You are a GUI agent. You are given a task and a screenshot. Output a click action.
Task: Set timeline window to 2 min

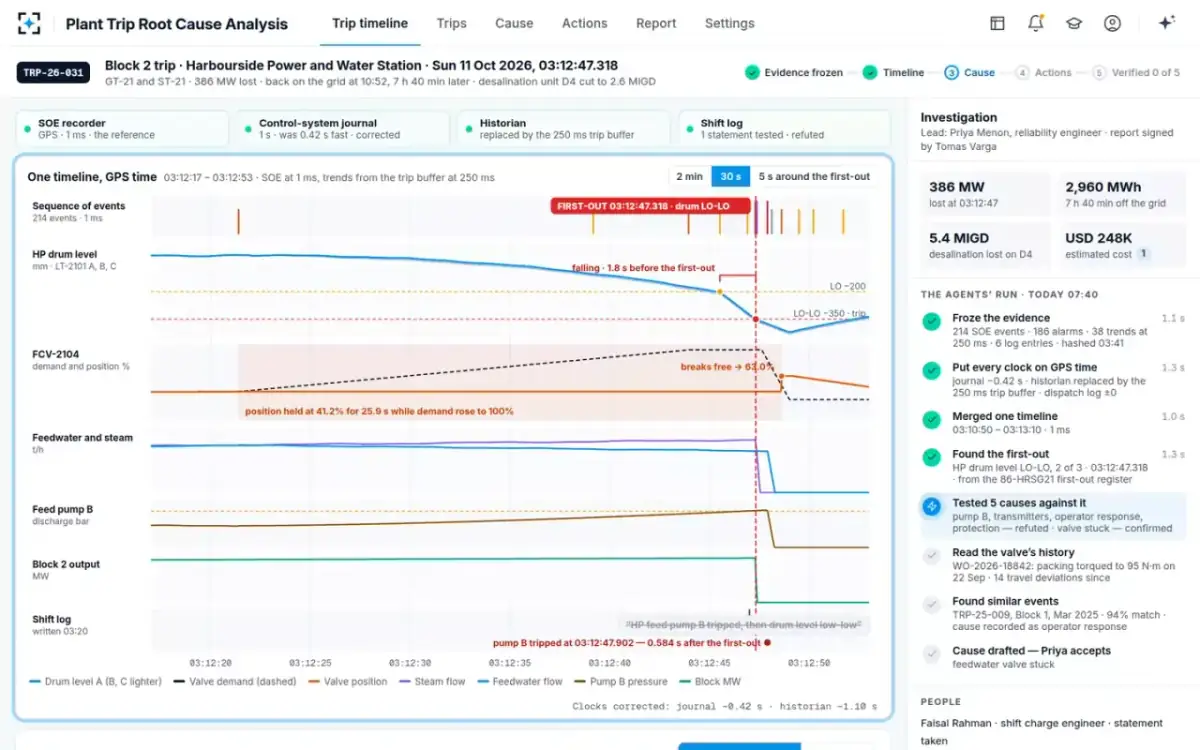689,177
